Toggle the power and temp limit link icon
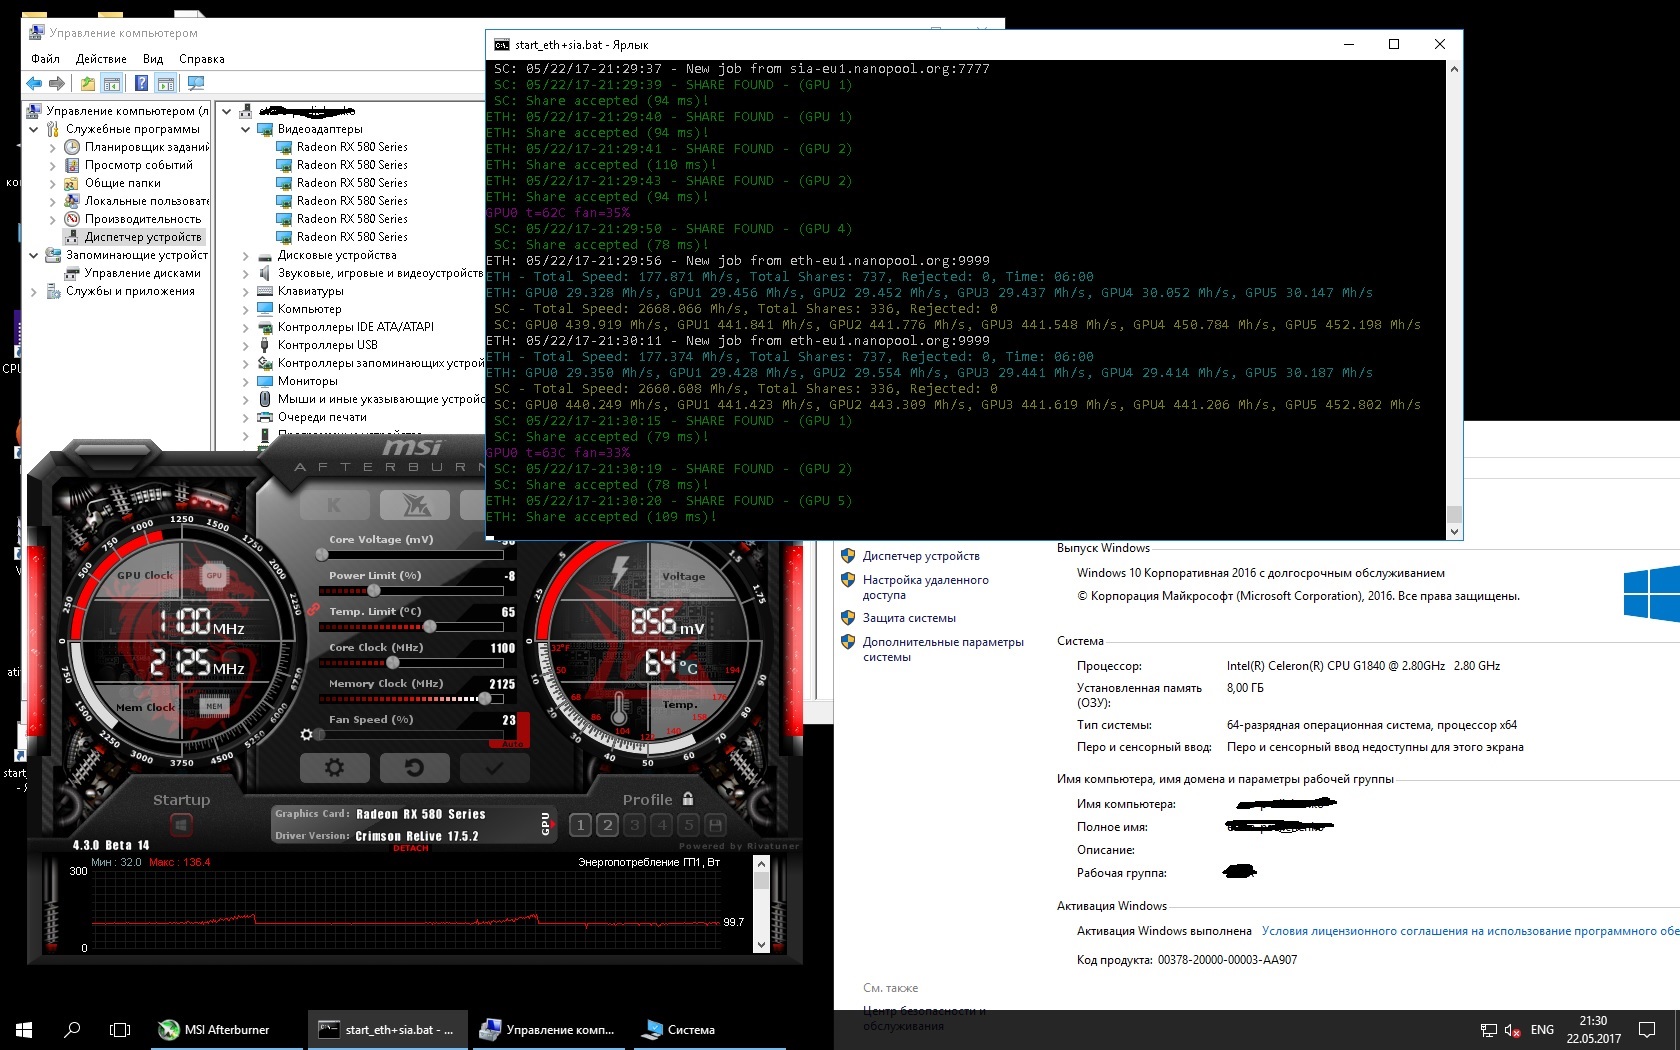 click(313, 609)
